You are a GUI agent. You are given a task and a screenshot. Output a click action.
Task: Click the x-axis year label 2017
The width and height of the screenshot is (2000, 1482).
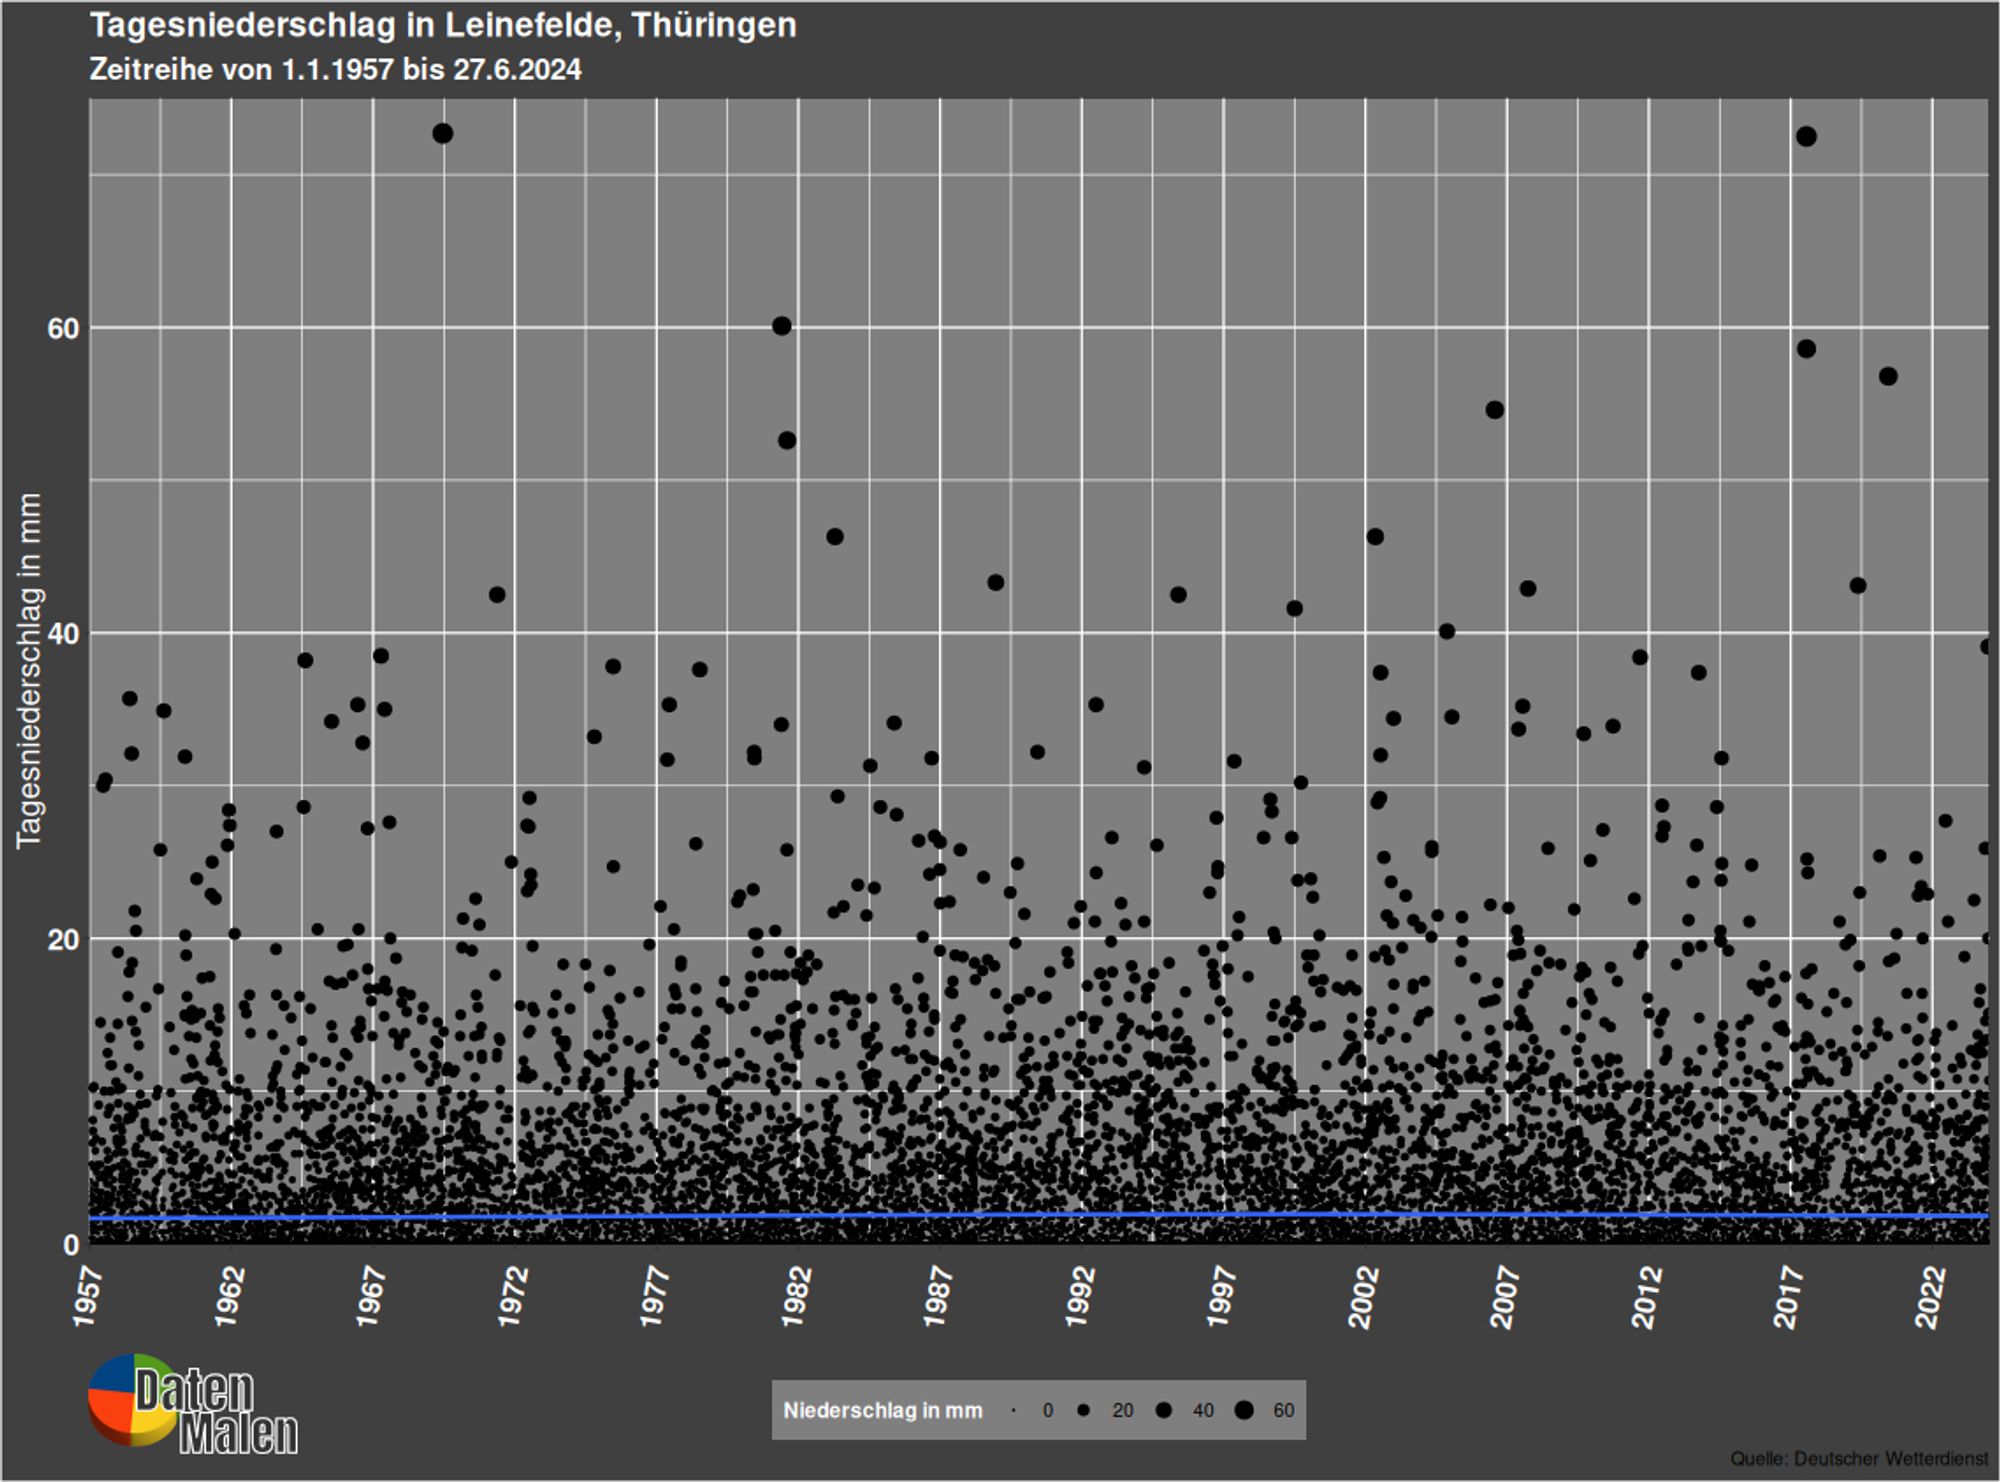pyautogui.click(x=1789, y=1296)
